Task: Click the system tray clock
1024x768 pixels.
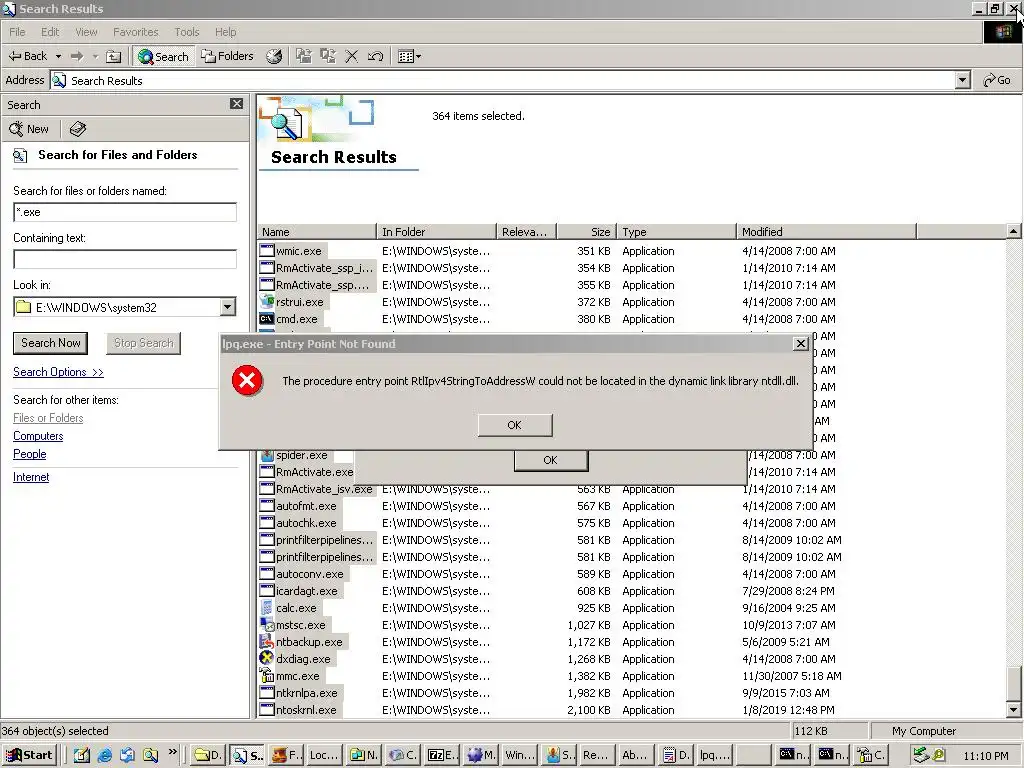Action: tap(985, 756)
